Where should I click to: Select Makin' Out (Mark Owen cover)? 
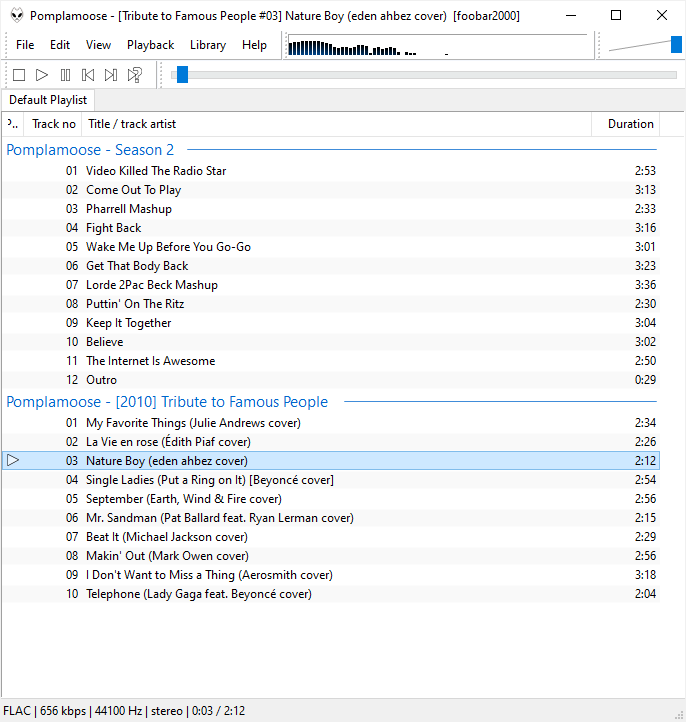(x=331, y=556)
